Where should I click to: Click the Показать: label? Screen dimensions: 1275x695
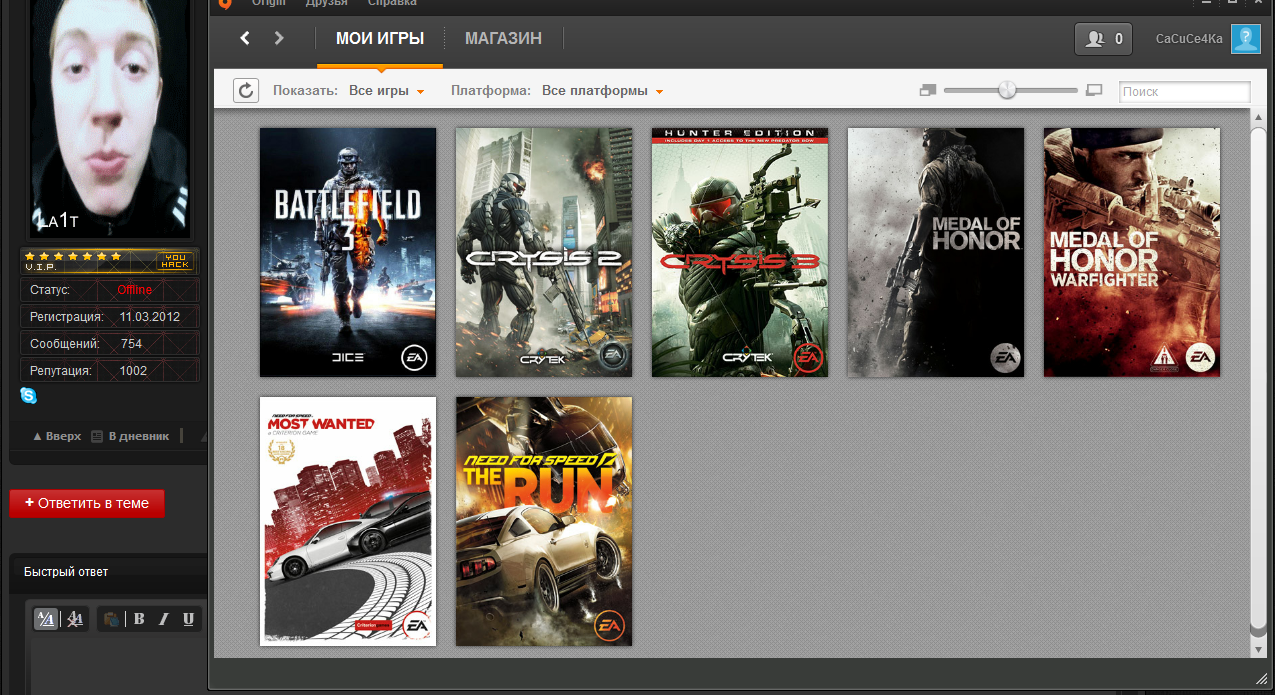coord(306,91)
